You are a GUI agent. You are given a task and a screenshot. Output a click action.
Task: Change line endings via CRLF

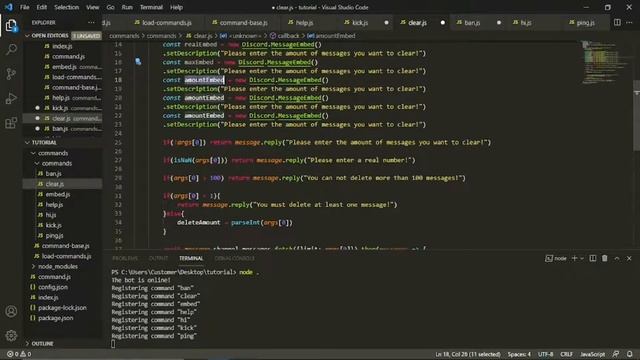pos(566,354)
